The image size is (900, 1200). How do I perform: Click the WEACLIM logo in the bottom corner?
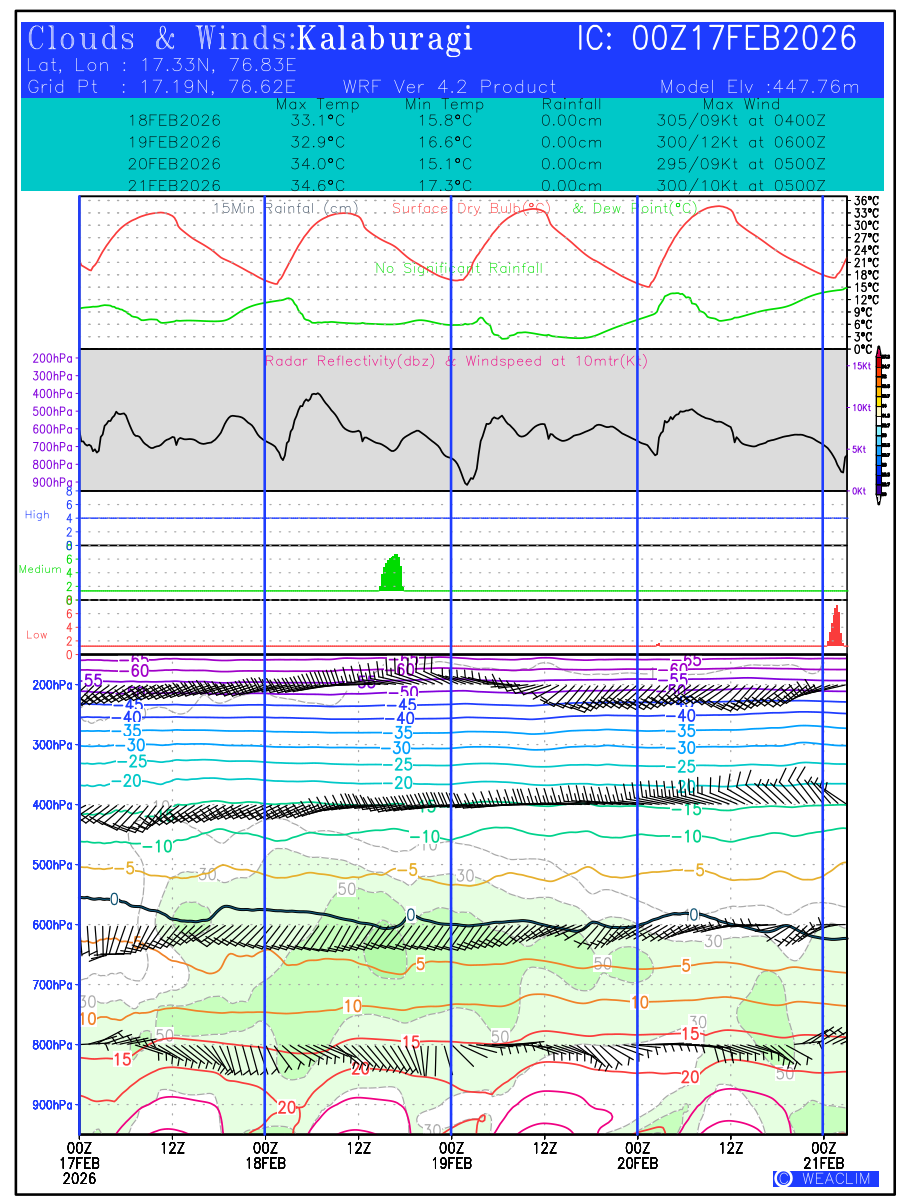tap(826, 1178)
